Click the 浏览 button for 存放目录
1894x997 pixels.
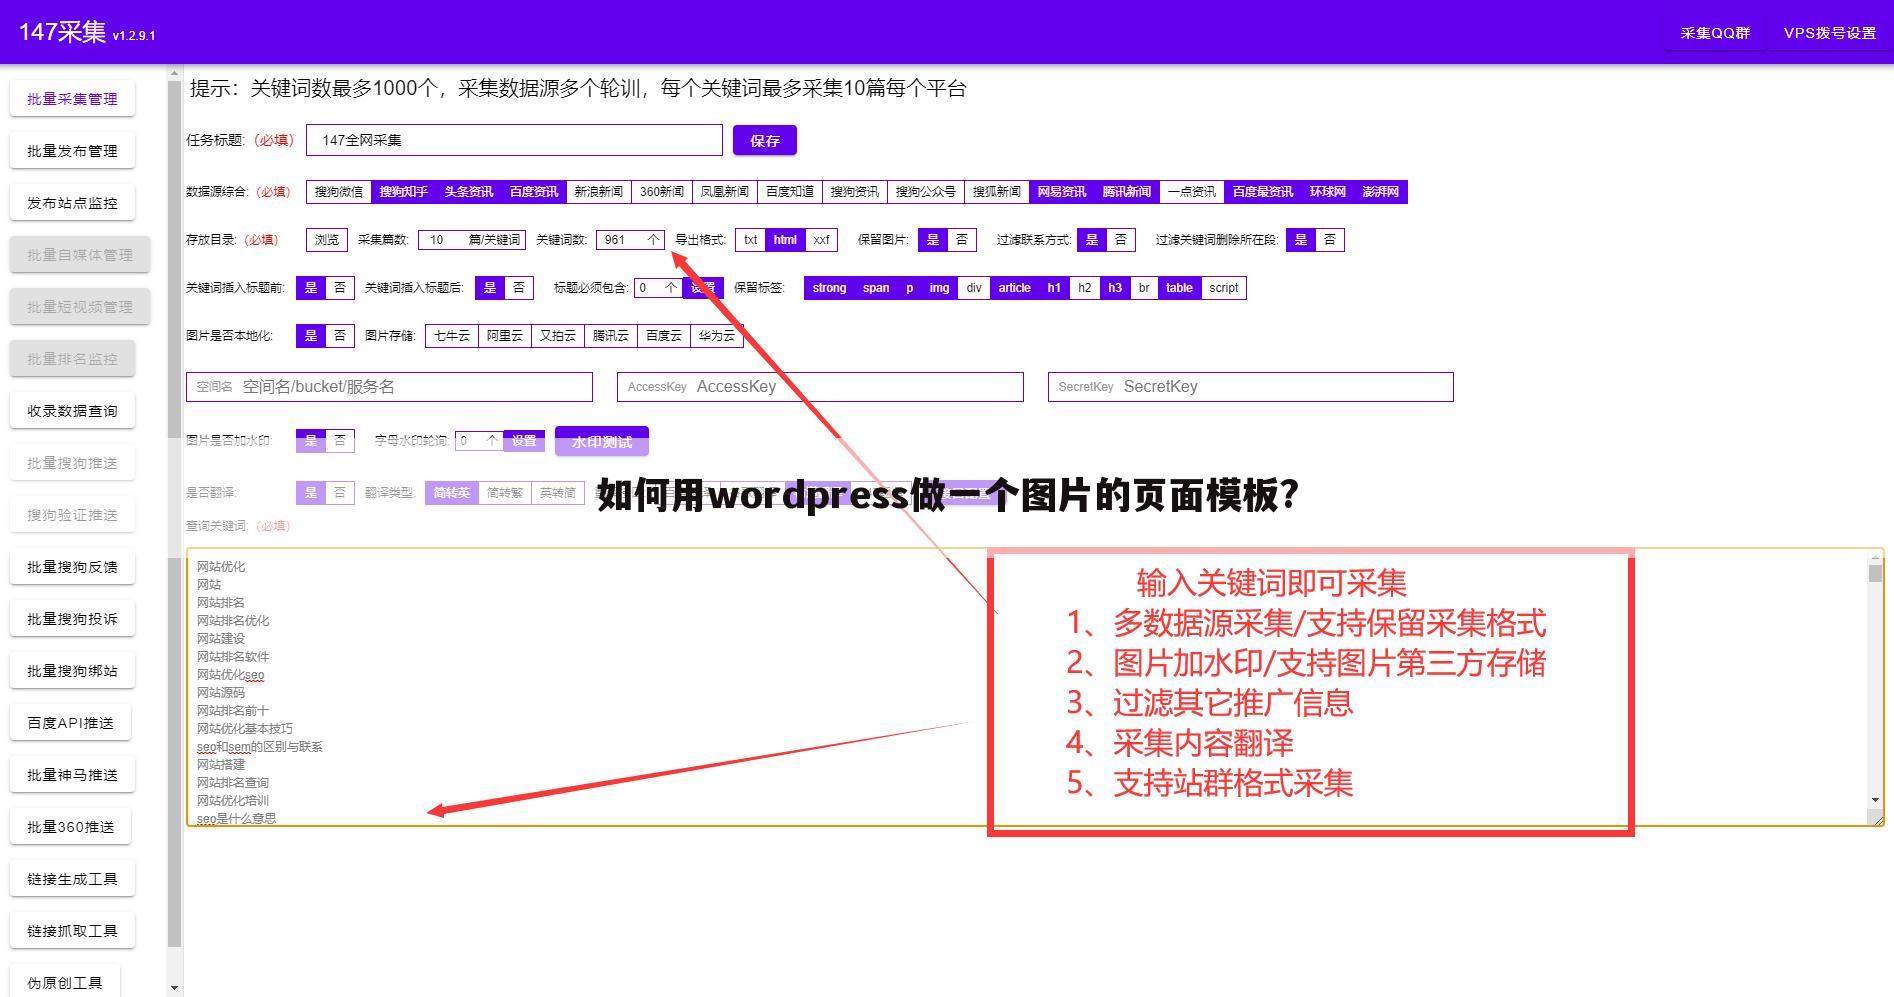[x=325, y=240]
